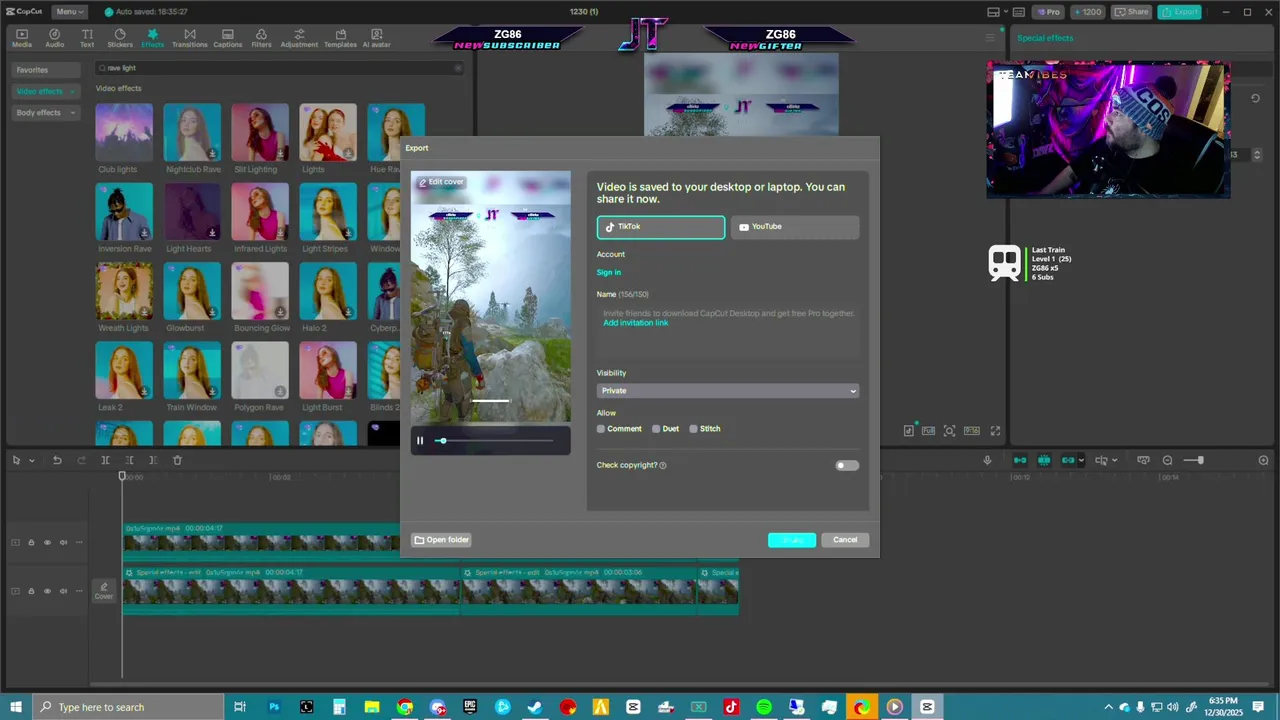Screen dimensions: 1280x720
Task: Open the Captions panel tab
Action: tap(228, 38)
